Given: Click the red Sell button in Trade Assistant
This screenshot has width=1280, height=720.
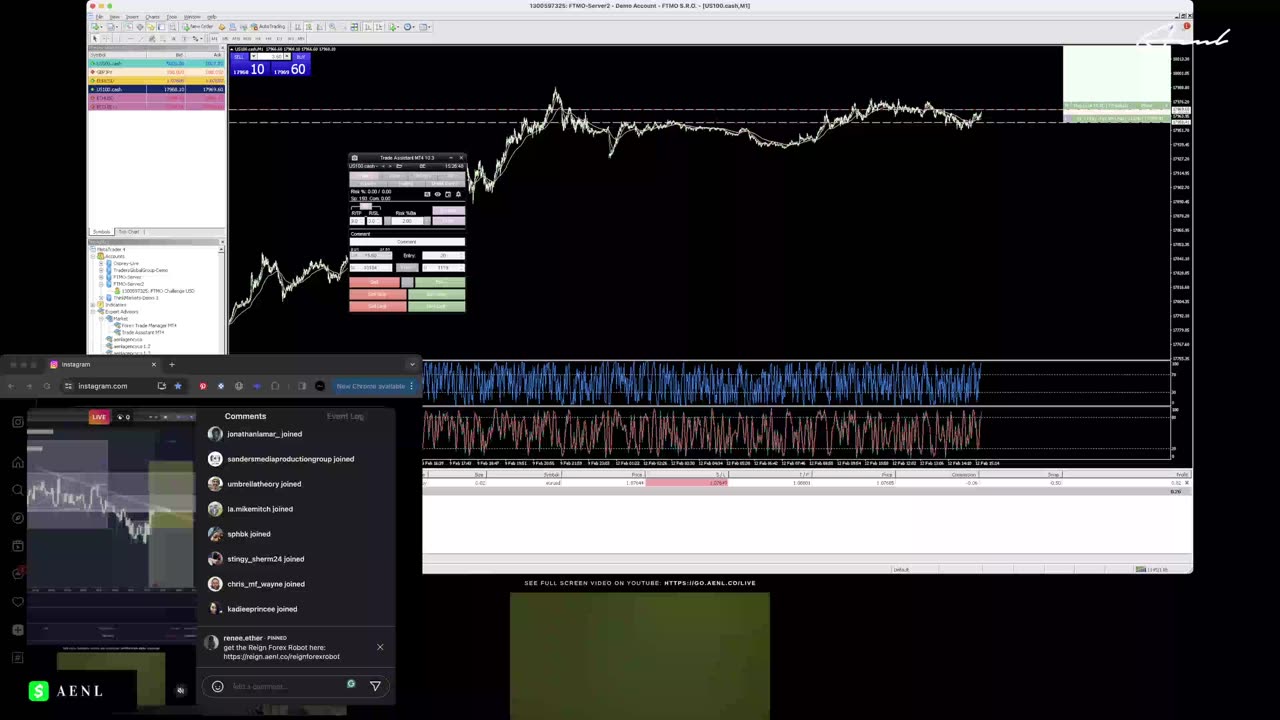Looking at the screenshot, I should pyautogui.click(x=374, y=282).
